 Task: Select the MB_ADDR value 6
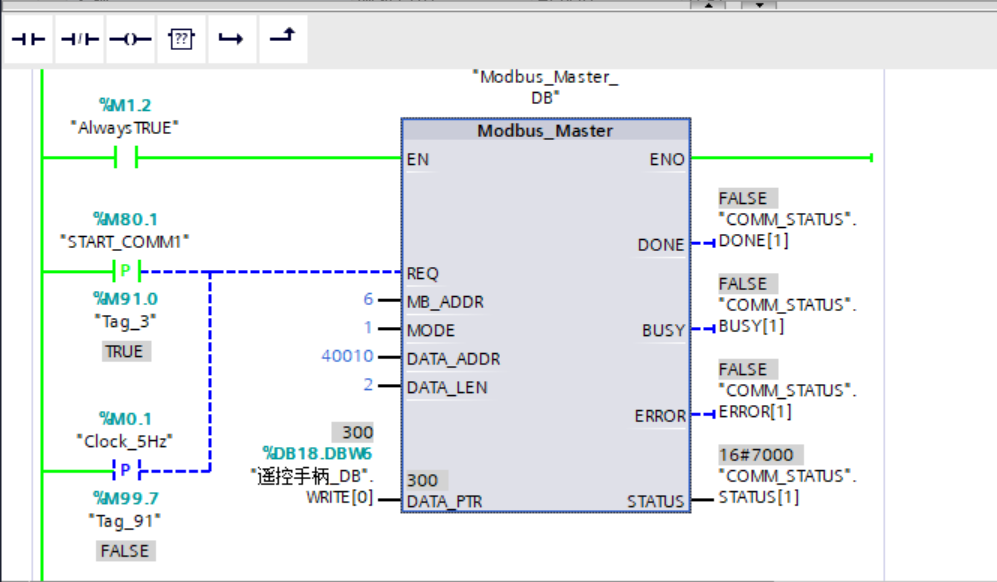pos(368,299)
